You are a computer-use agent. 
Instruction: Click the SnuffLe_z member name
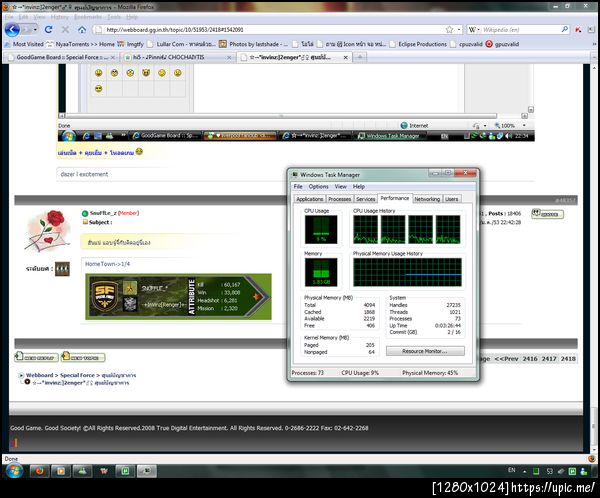[103, 213]
